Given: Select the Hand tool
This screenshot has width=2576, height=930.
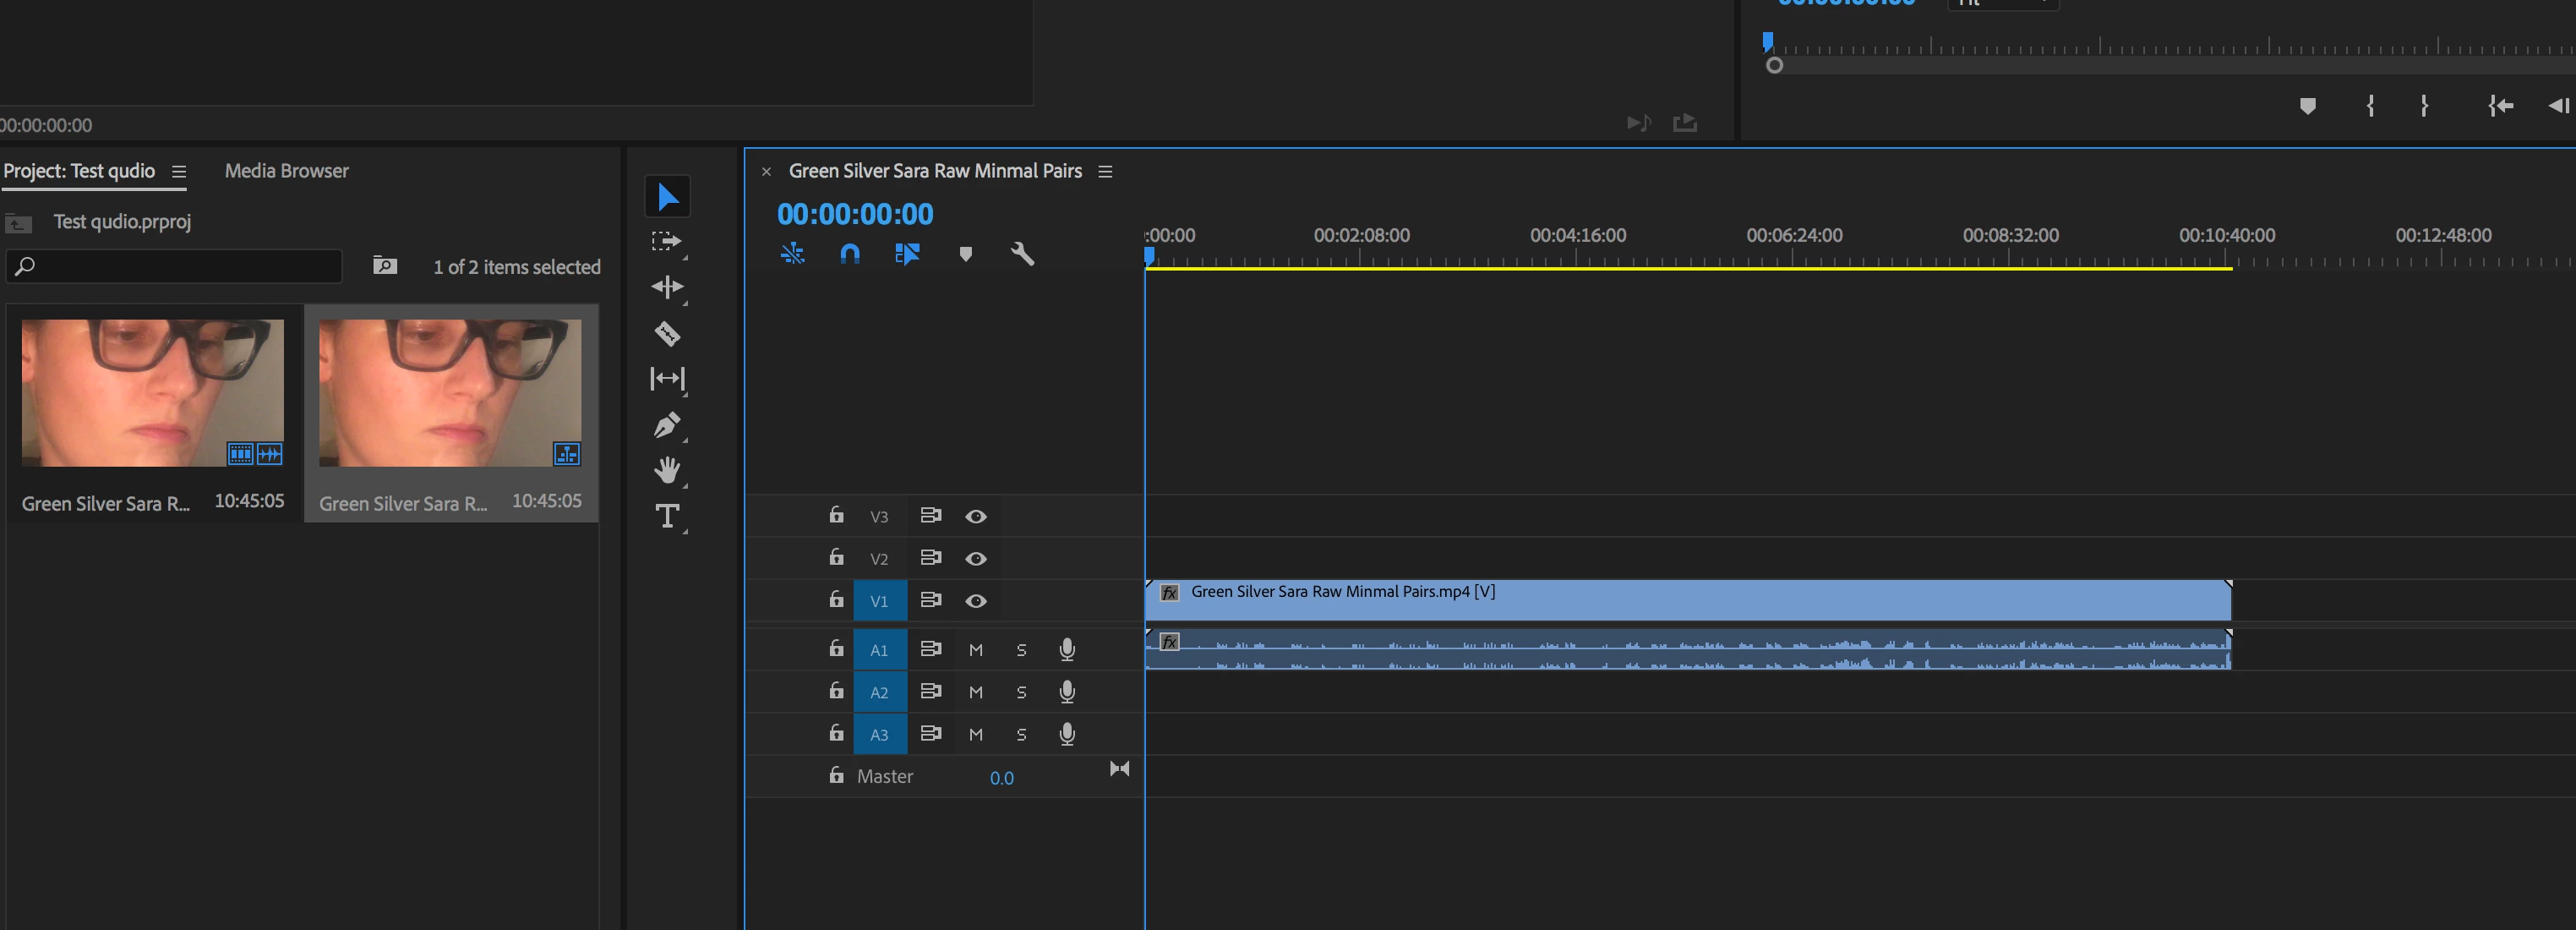Looking at the screenshot, I should tap(667, 470).
